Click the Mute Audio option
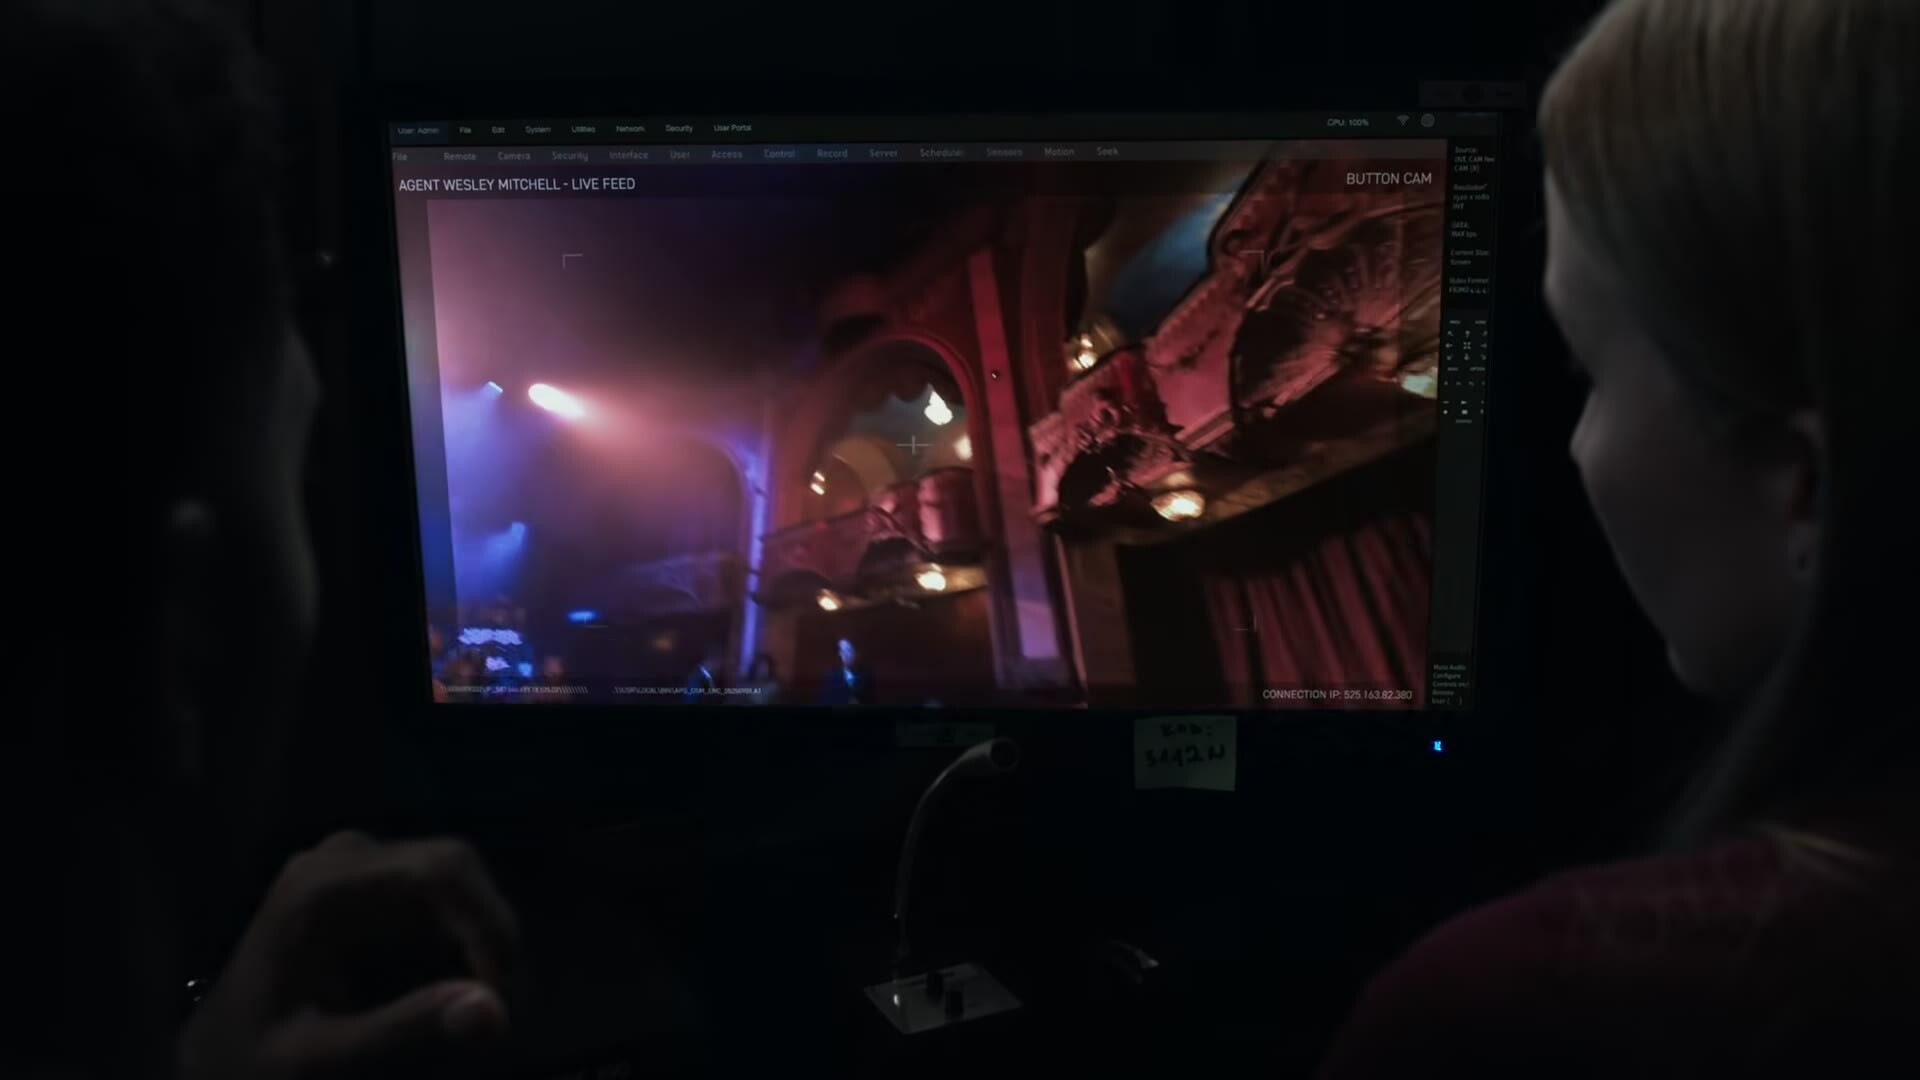The image size is (1920, 1080). pyautogui.click(x=1449, y=667)
